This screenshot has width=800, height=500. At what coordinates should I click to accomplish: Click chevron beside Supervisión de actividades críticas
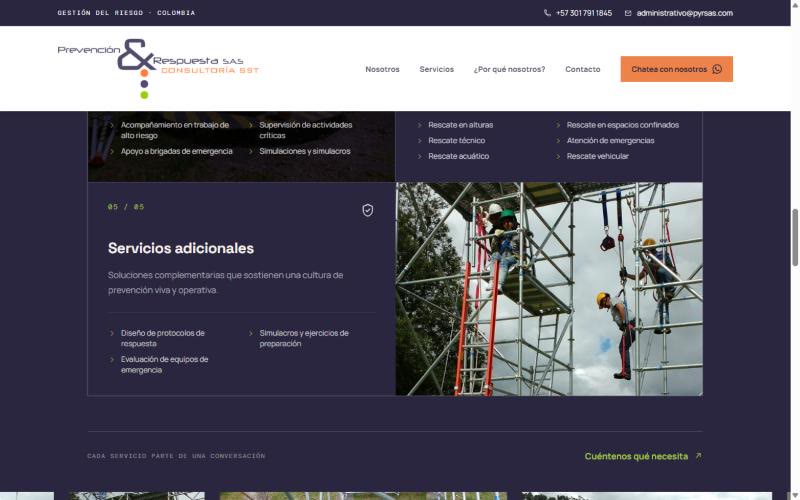click(251, 125)
